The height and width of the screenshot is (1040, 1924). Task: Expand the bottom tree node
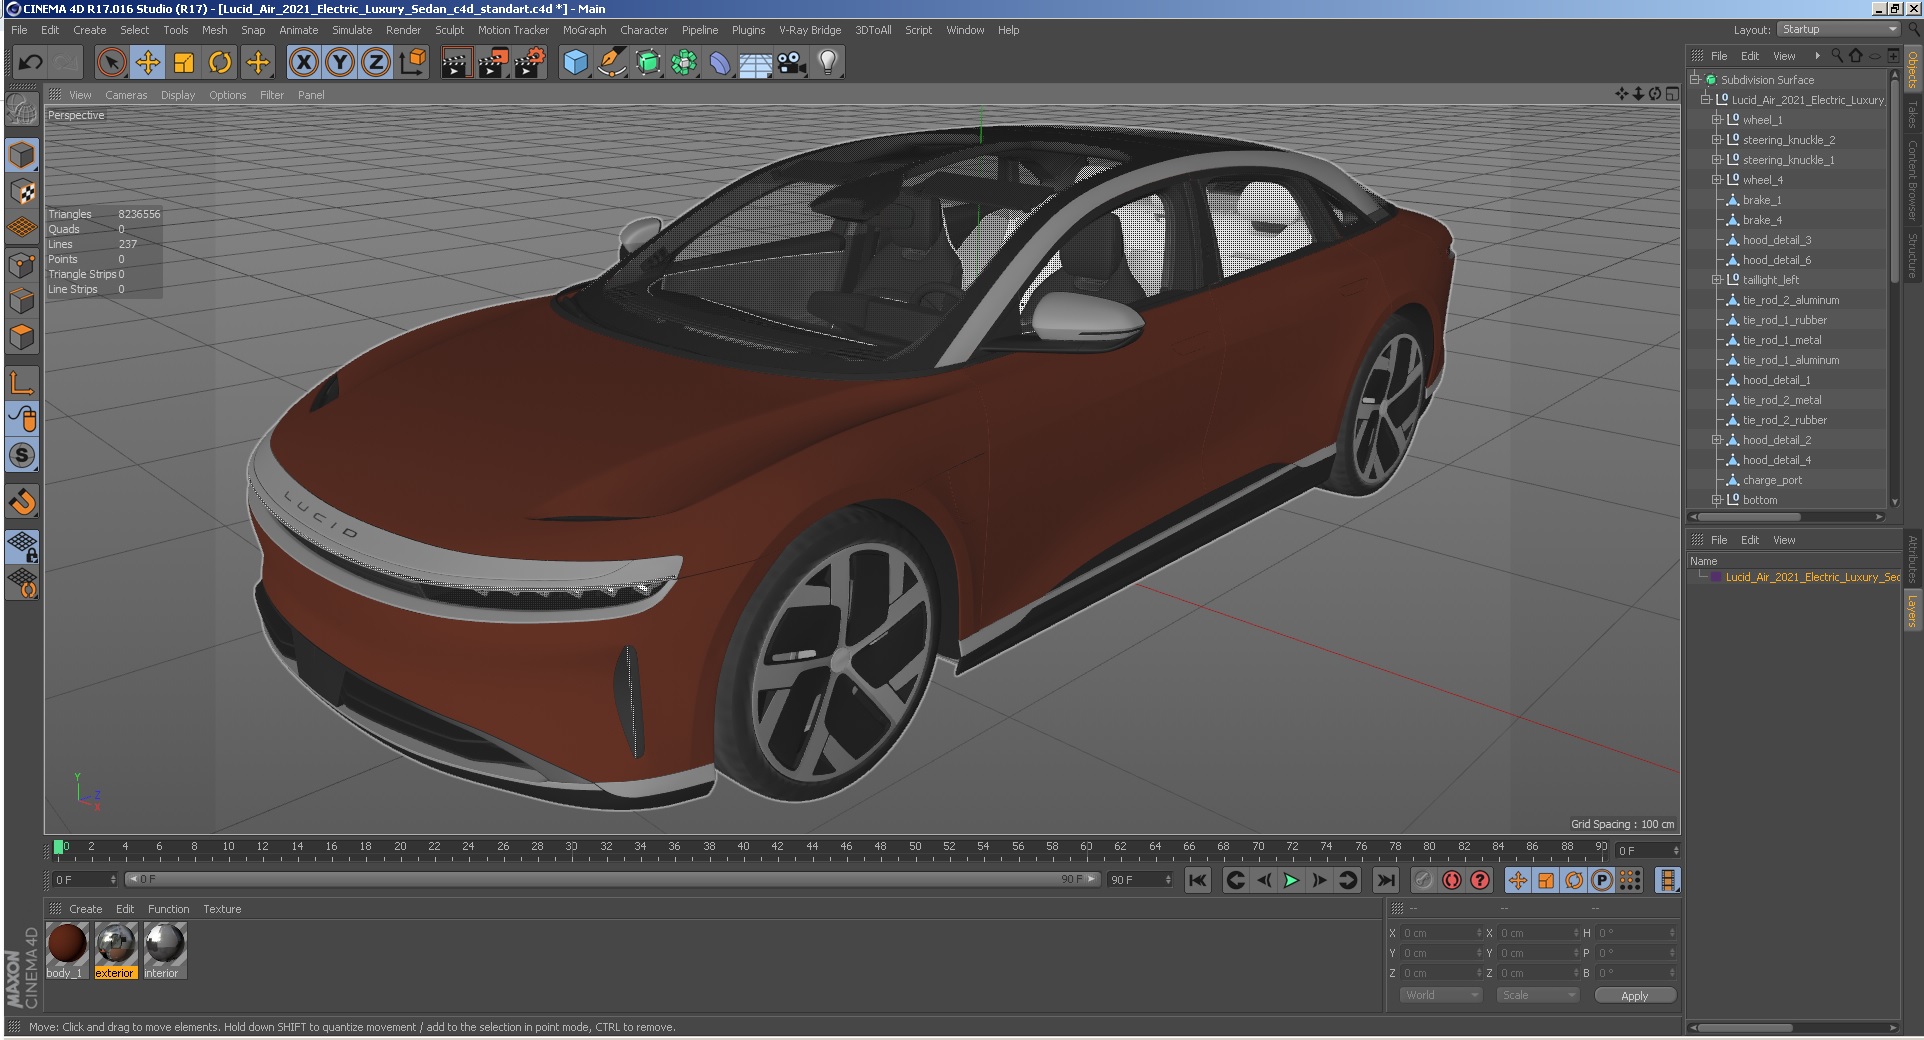(x=1716, y=500)
